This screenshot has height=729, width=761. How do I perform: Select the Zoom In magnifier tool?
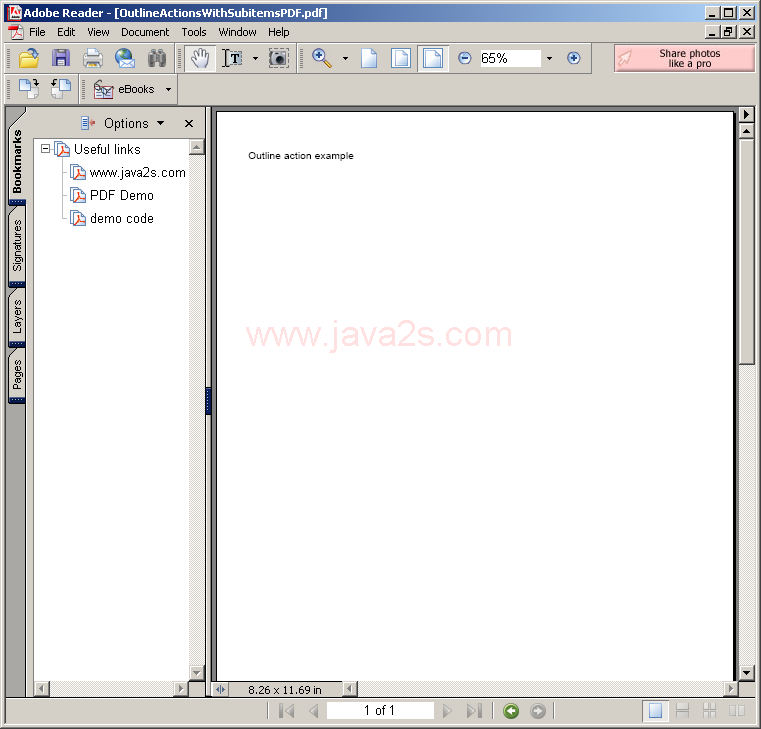322,58
